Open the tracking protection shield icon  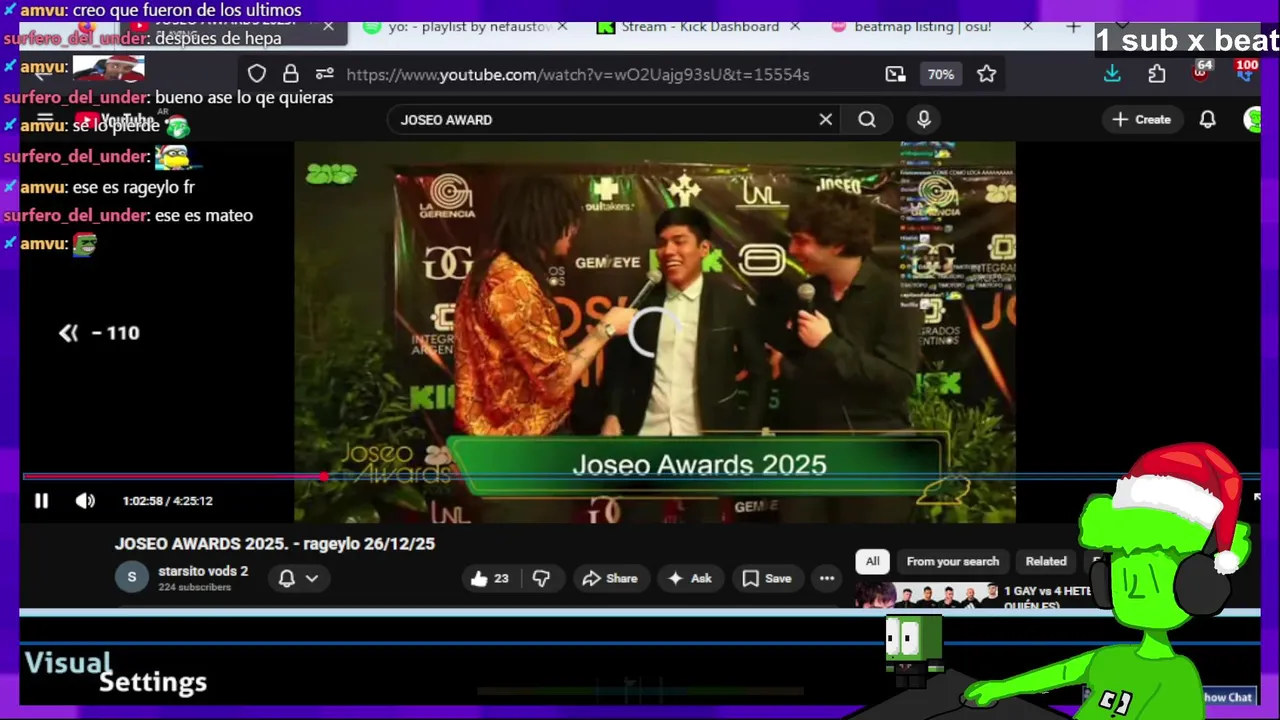(257, 74)
